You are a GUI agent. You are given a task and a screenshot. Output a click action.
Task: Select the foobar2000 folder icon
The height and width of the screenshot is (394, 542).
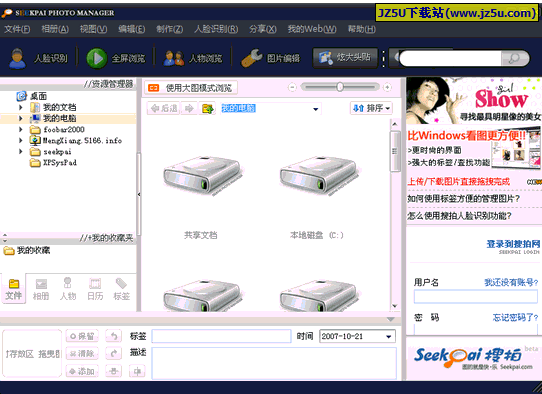tap(35, 130)
